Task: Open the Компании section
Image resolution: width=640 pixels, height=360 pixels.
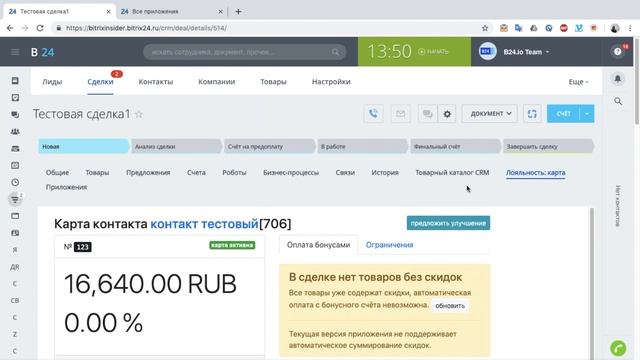Action: click(216, 82)
